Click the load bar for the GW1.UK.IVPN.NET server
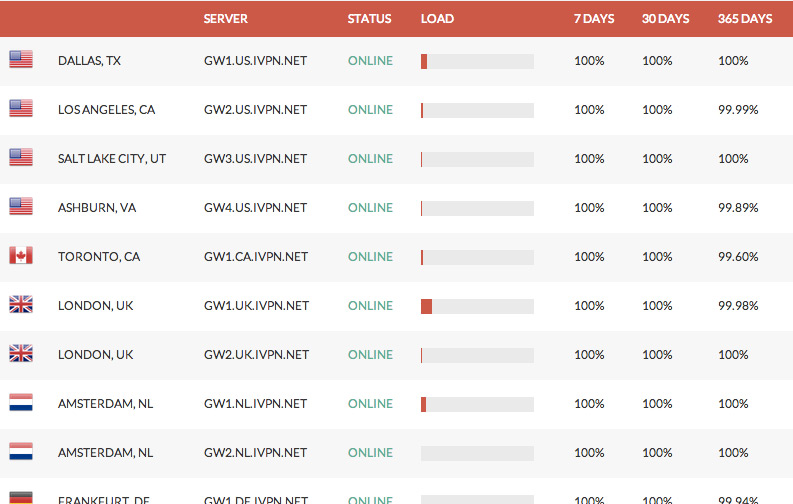 pos(477,305)
